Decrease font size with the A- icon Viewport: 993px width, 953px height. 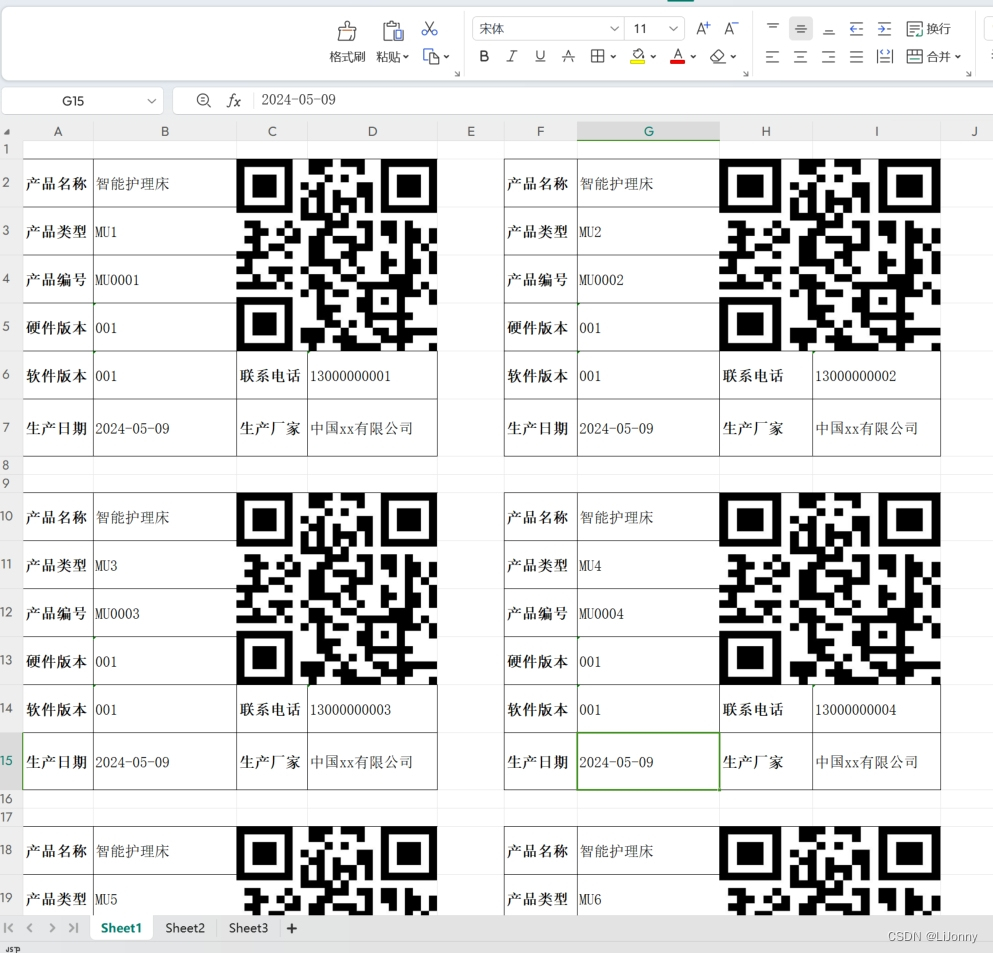click(731, 28)
